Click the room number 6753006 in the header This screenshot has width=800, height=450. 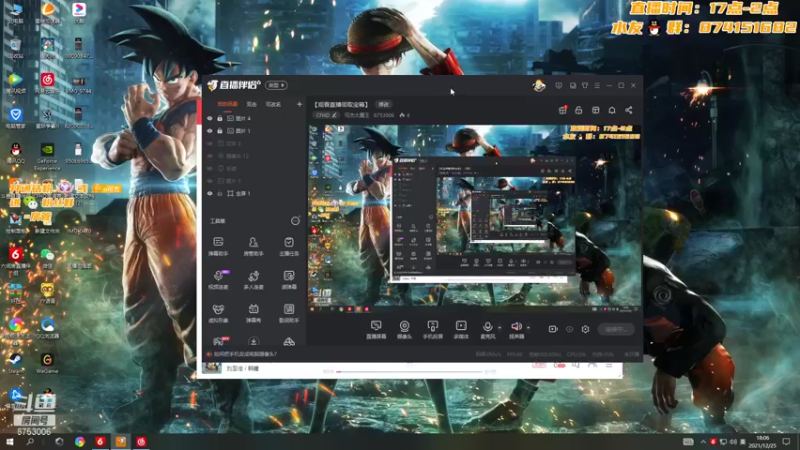(384, 115)
